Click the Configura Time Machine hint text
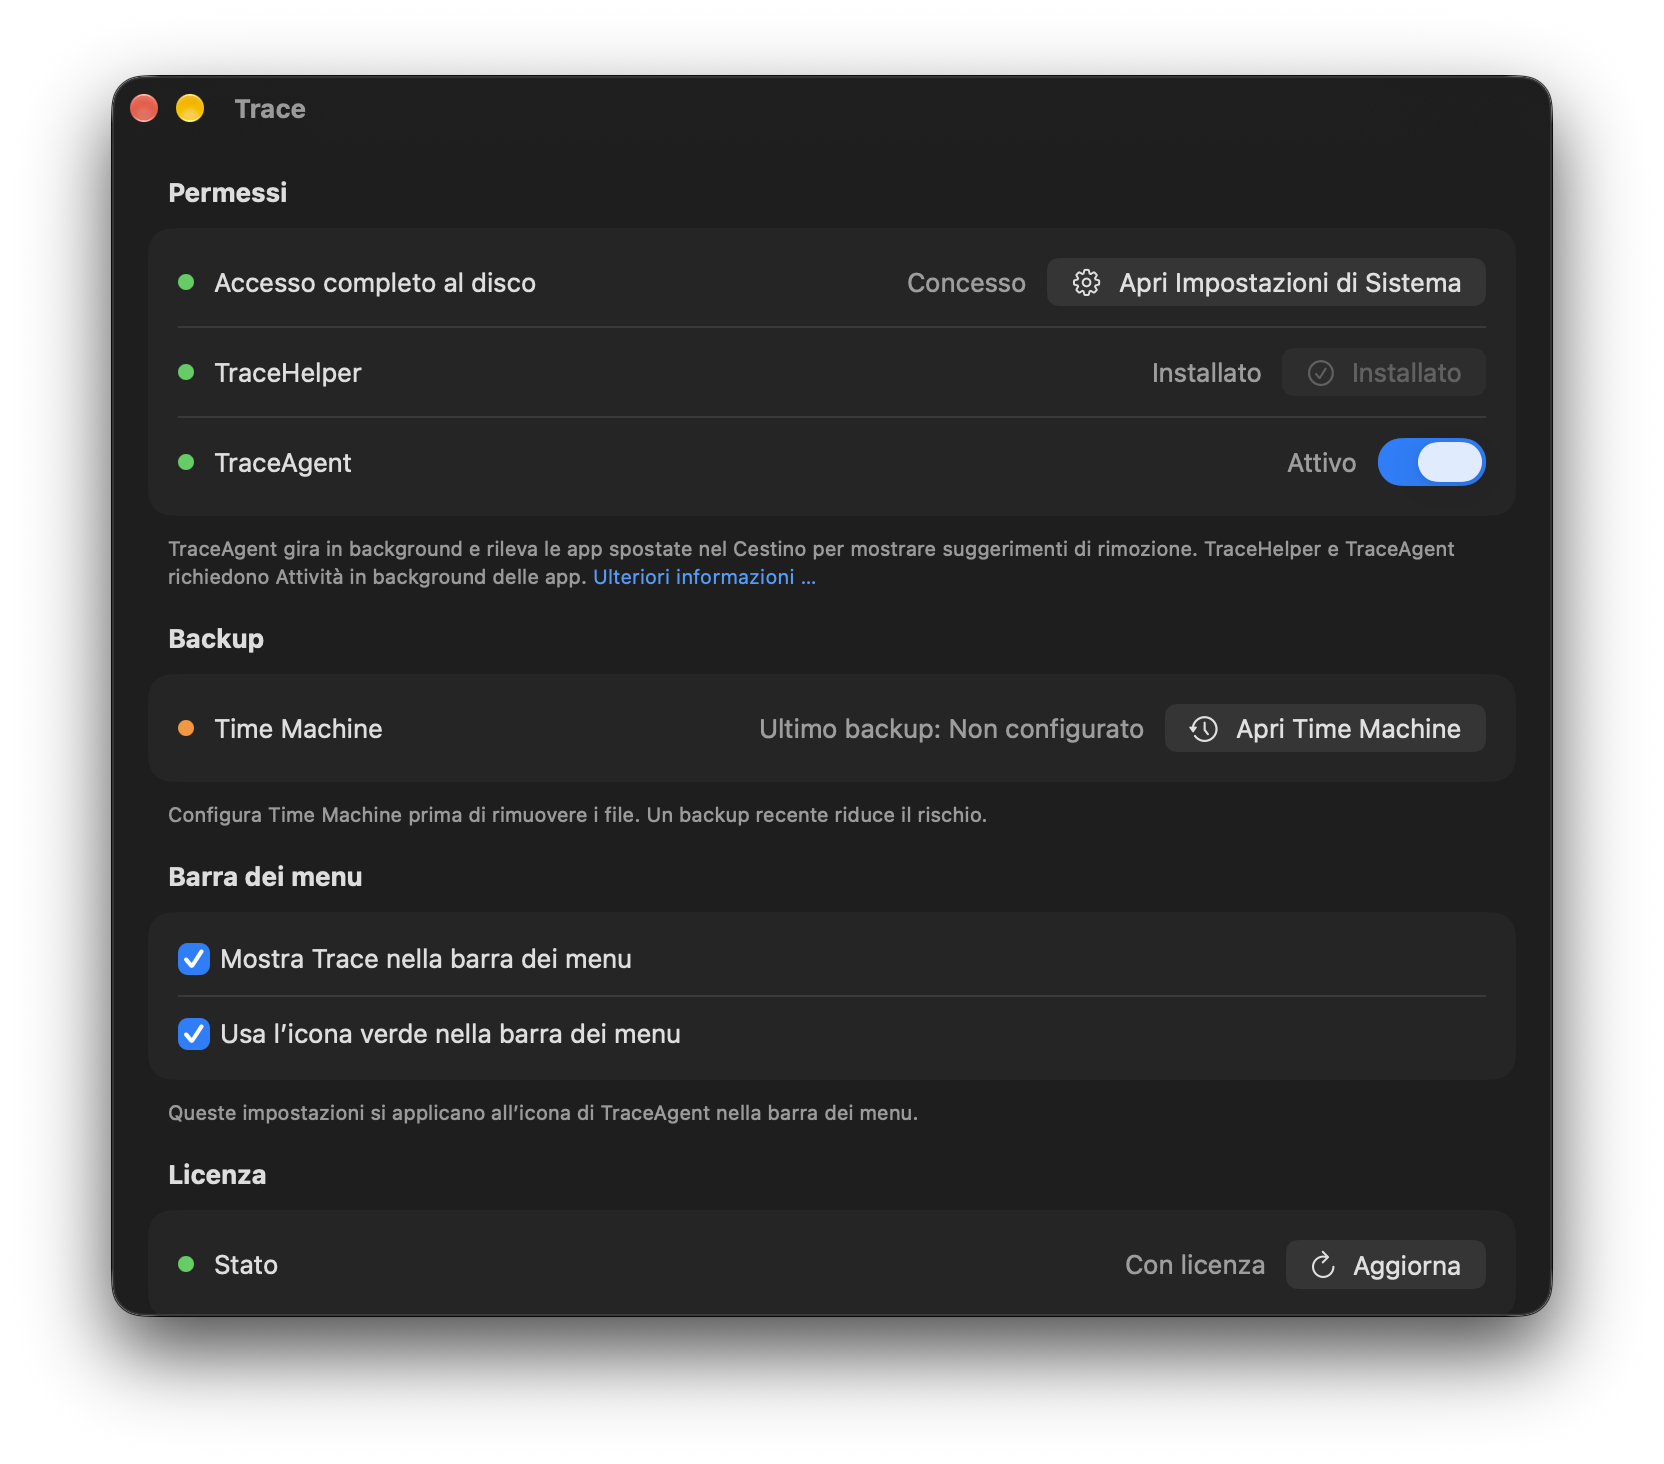Viewport: 1664px width, 1464px height. click(577, 815)
